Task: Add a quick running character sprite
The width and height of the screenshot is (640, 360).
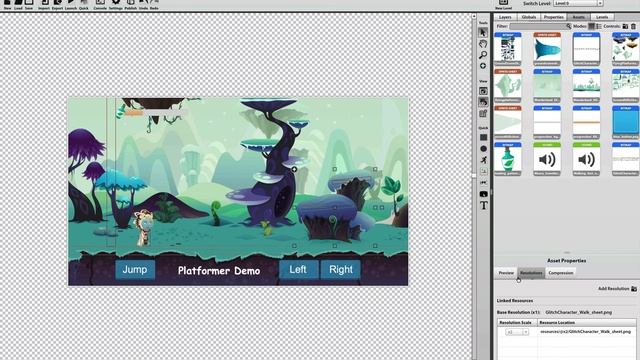Action: coord(483,160)
